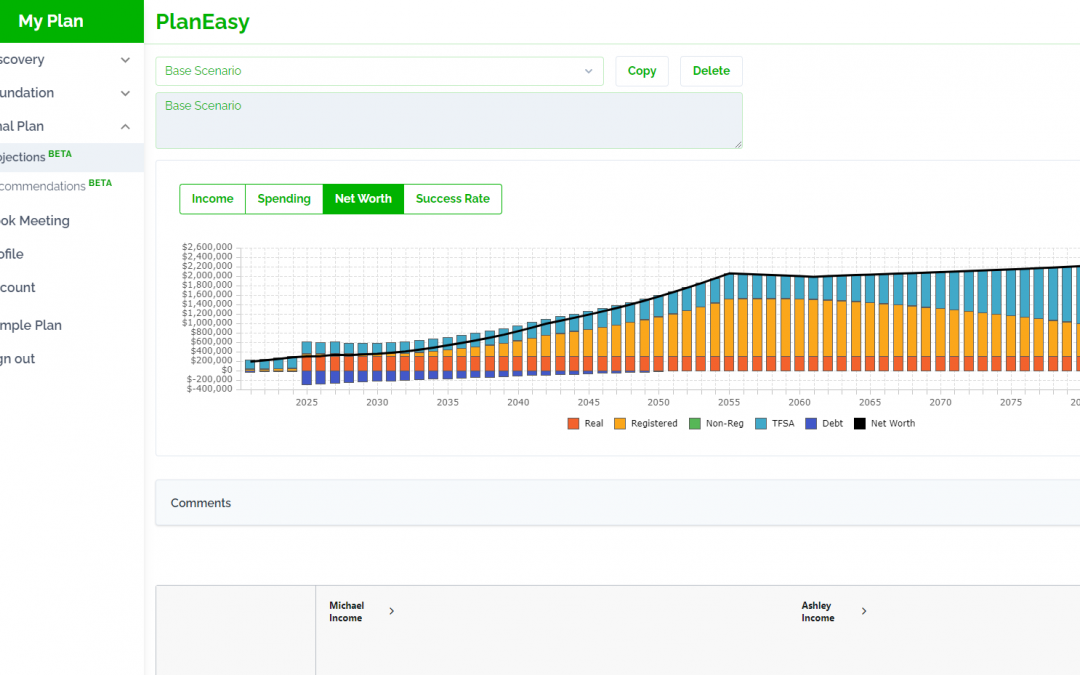Screen dimensions: 1080x675
Task: Click the $2,600,000 axis label
Action: [207, 247]
